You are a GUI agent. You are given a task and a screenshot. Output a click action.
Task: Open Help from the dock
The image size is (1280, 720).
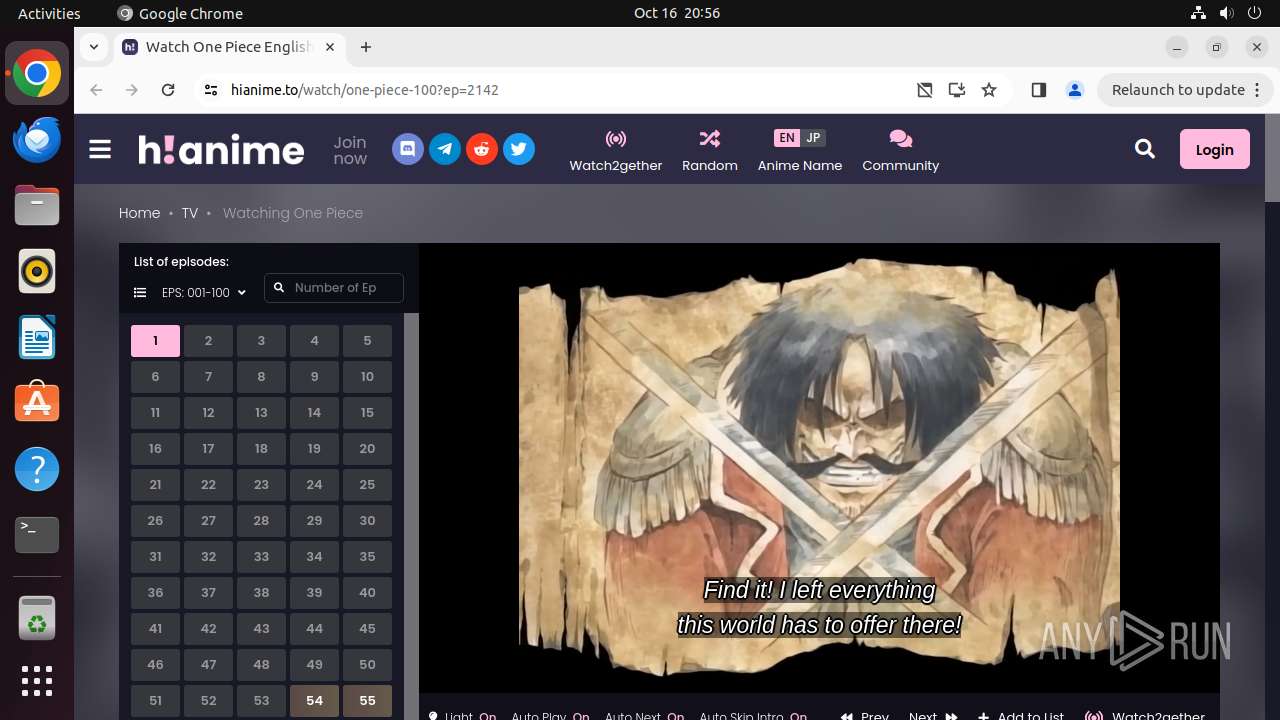[37, 469]
